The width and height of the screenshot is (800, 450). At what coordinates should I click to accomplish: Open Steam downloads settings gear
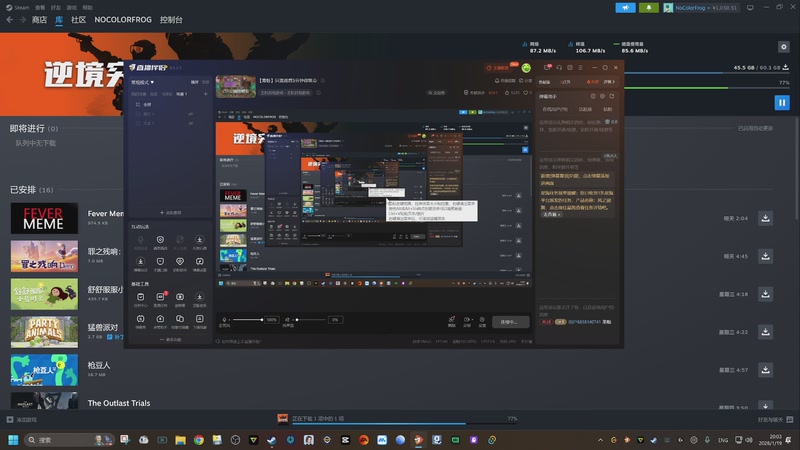tap(784, 47)
